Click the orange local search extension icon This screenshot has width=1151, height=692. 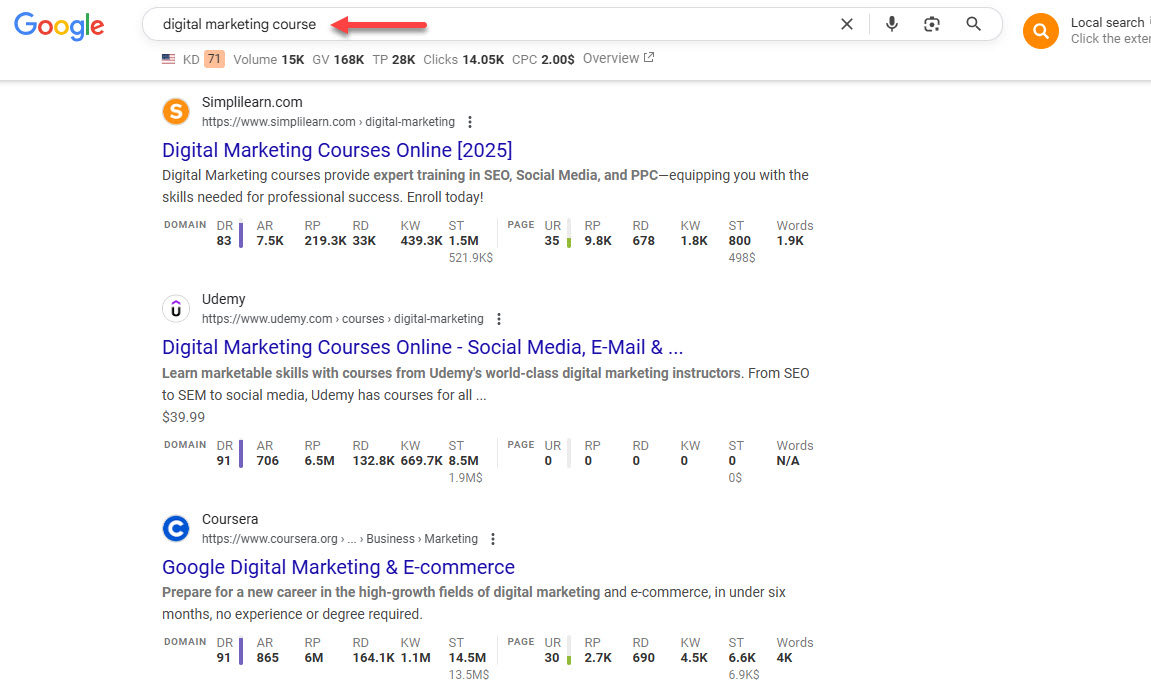pos(1040,31)
